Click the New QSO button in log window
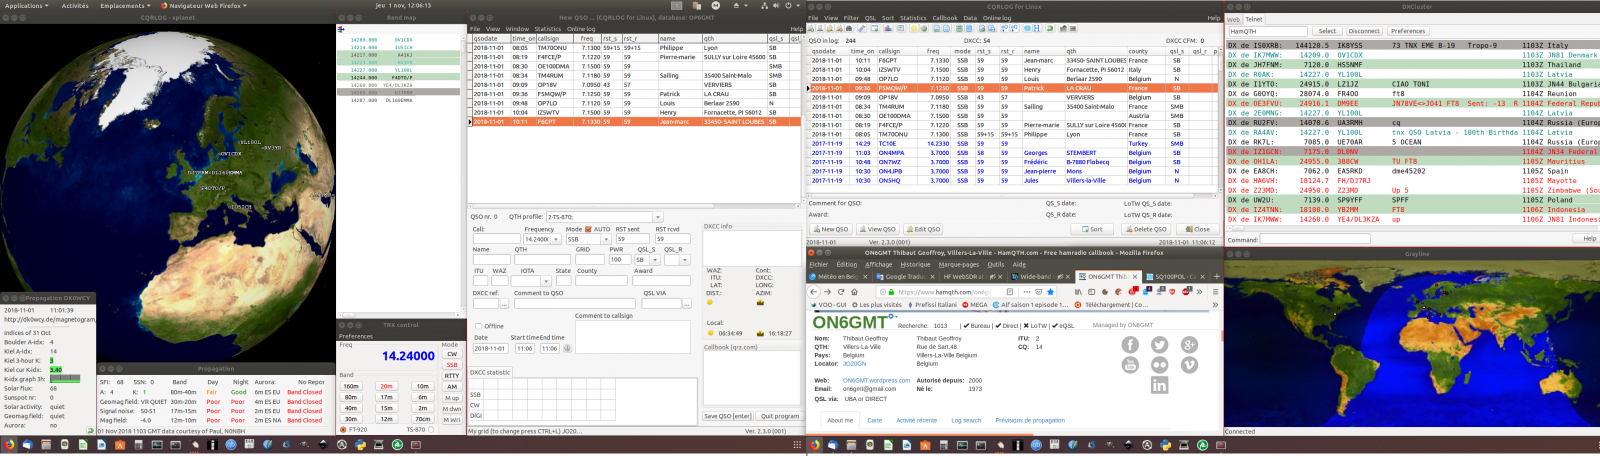This screenshot has height=456, width=1600. [x=832, y=229]
